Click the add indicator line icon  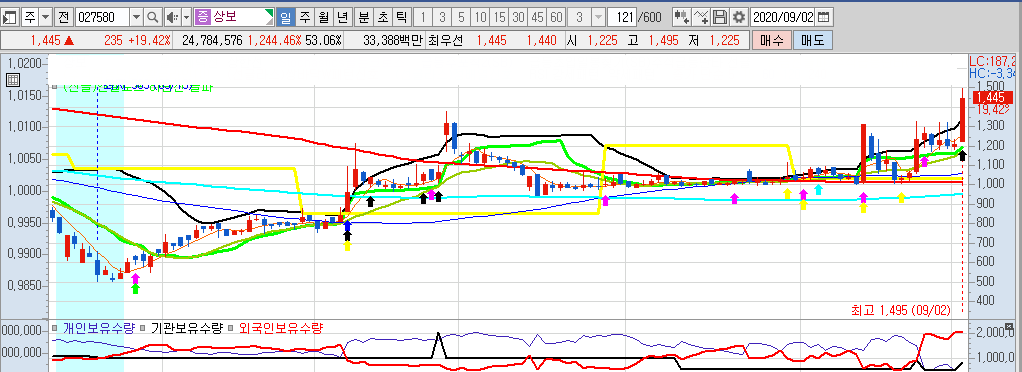[701, 16]
